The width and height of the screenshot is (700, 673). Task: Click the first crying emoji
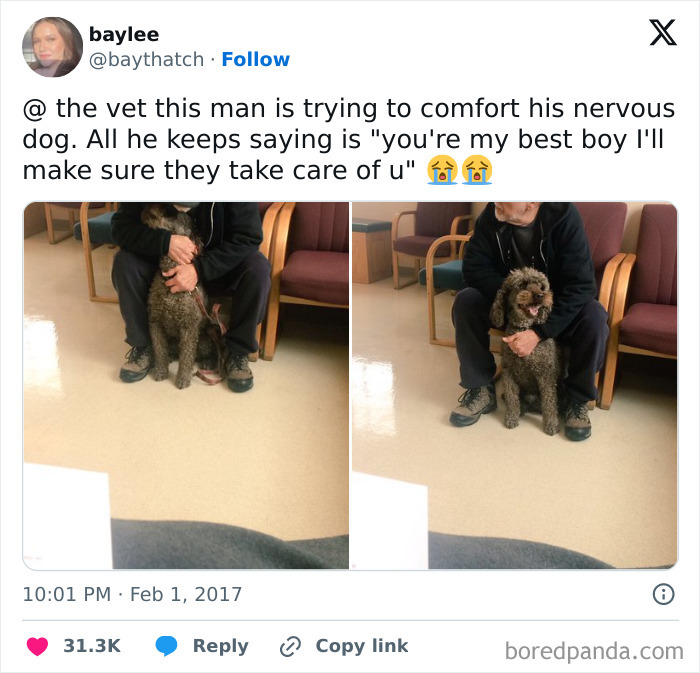tap(442, 170)
